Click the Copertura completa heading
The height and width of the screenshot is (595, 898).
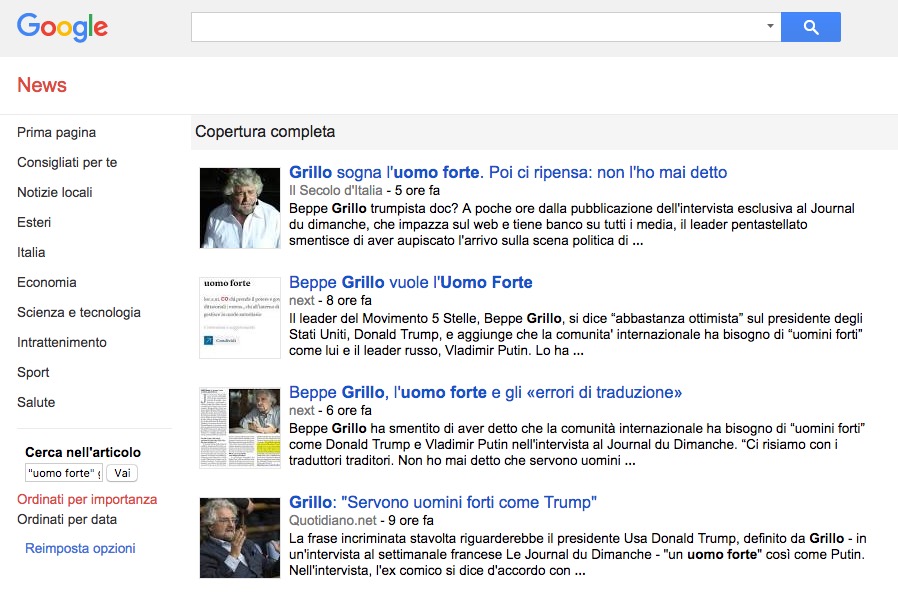(265, 132)
